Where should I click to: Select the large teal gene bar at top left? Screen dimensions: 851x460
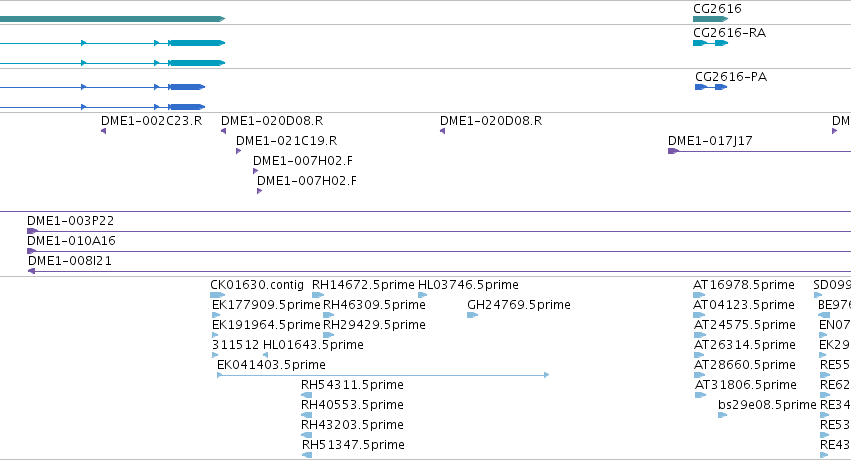coord(112,19)
